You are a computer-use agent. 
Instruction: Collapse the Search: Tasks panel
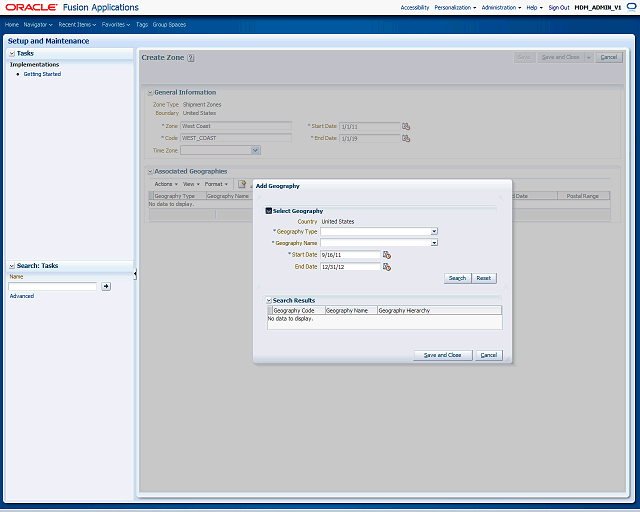[x=12, y=266]
